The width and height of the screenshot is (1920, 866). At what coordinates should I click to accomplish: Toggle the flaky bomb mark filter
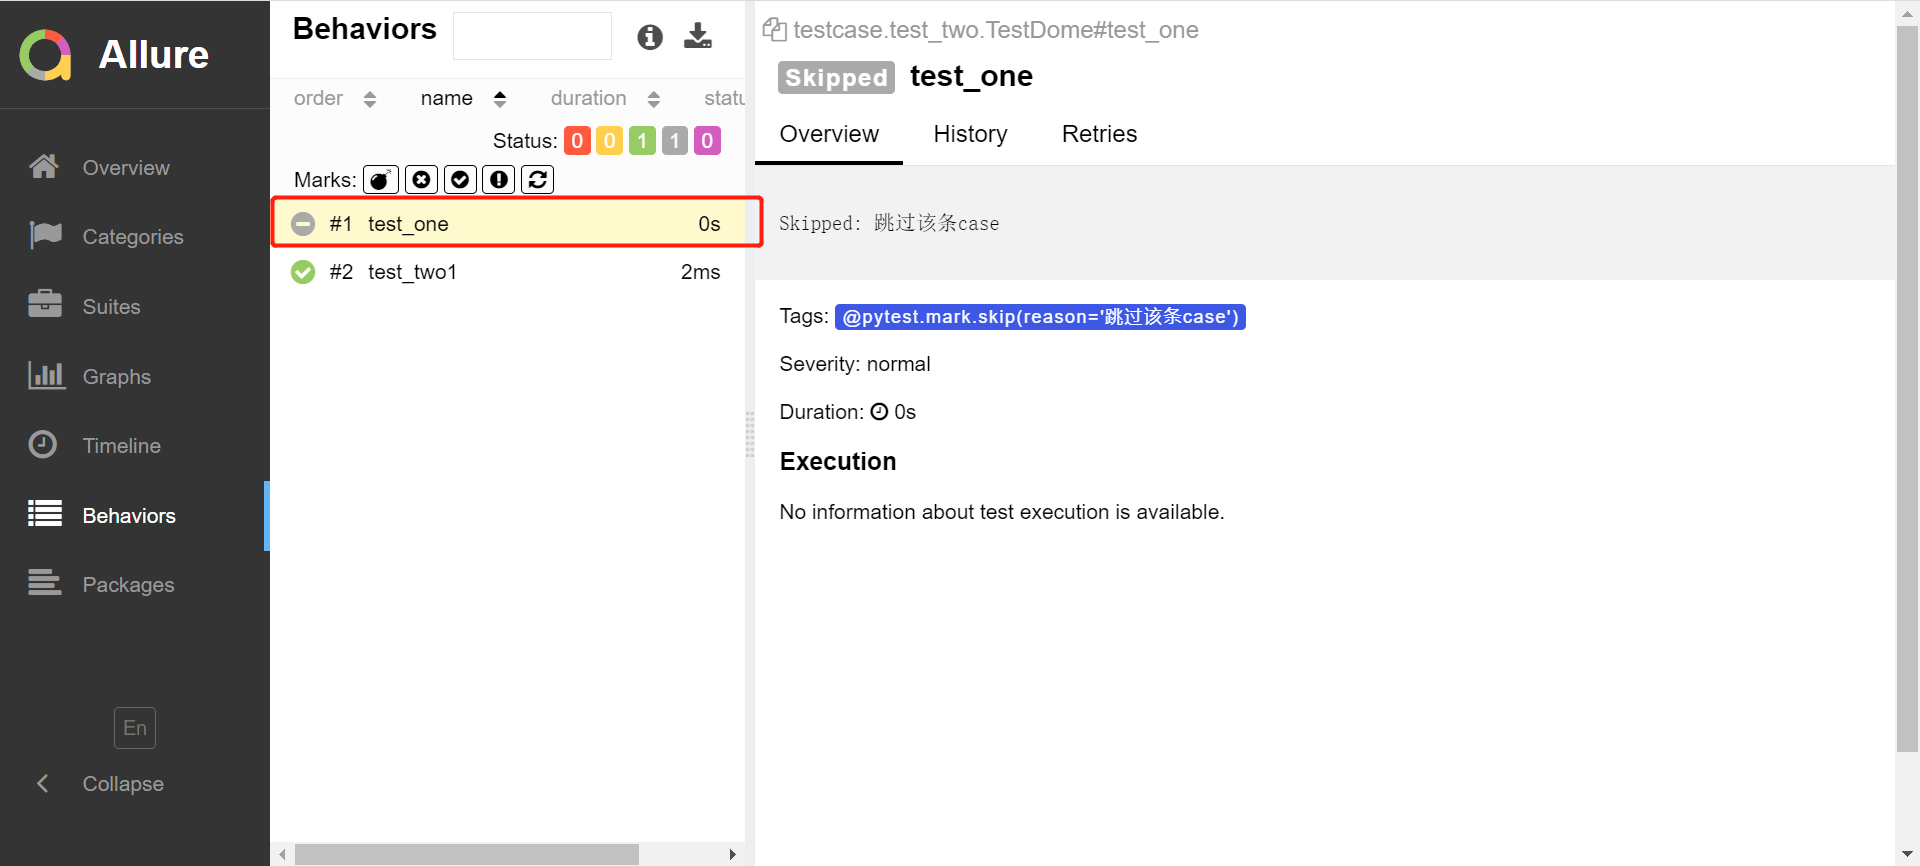[x=381, y=180]
